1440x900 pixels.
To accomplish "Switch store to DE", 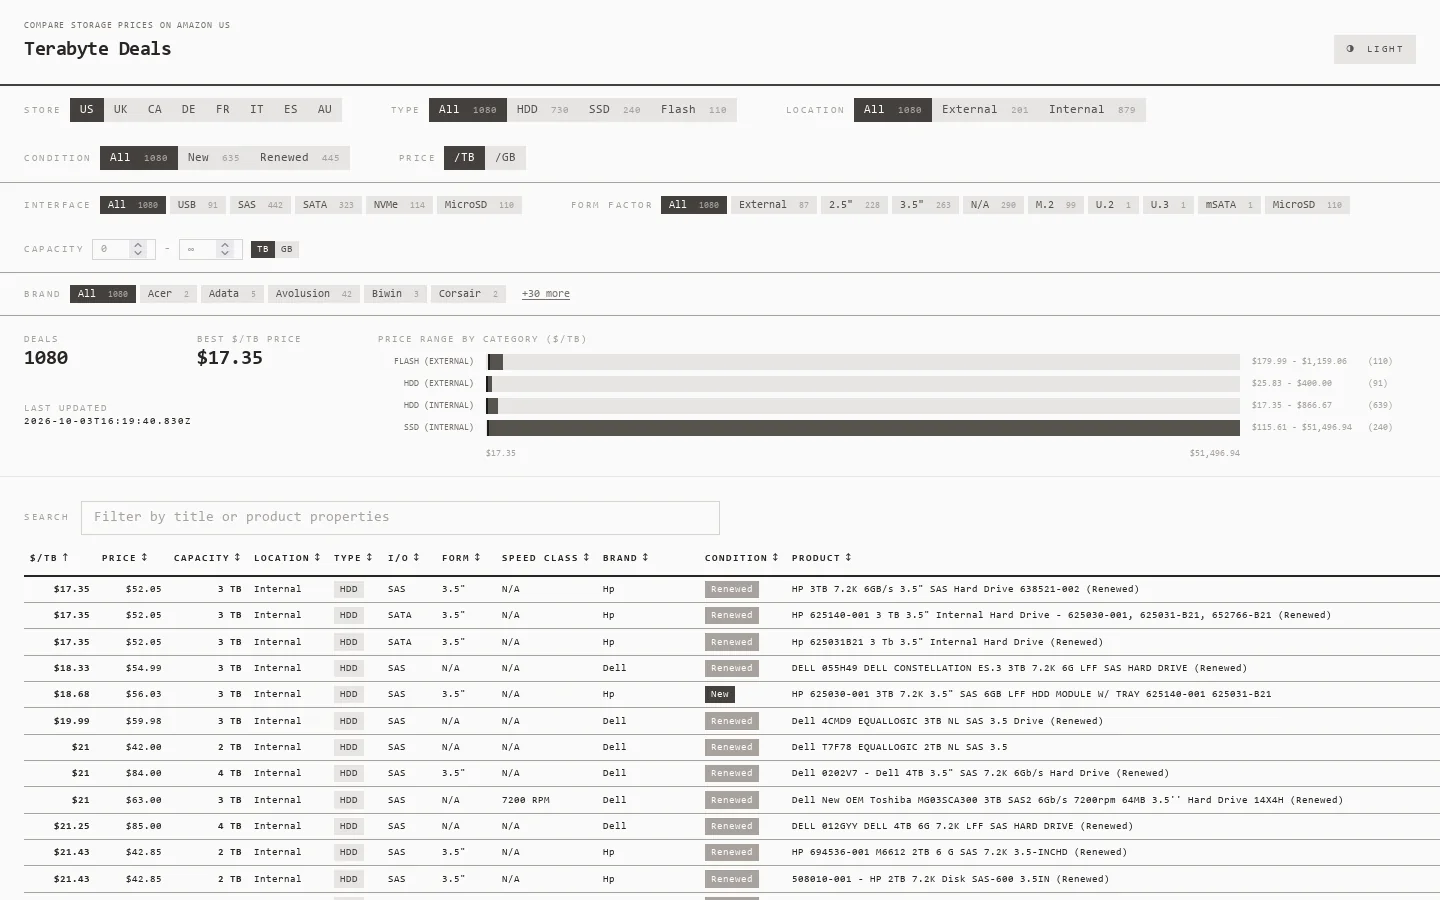I will (188, 110).
